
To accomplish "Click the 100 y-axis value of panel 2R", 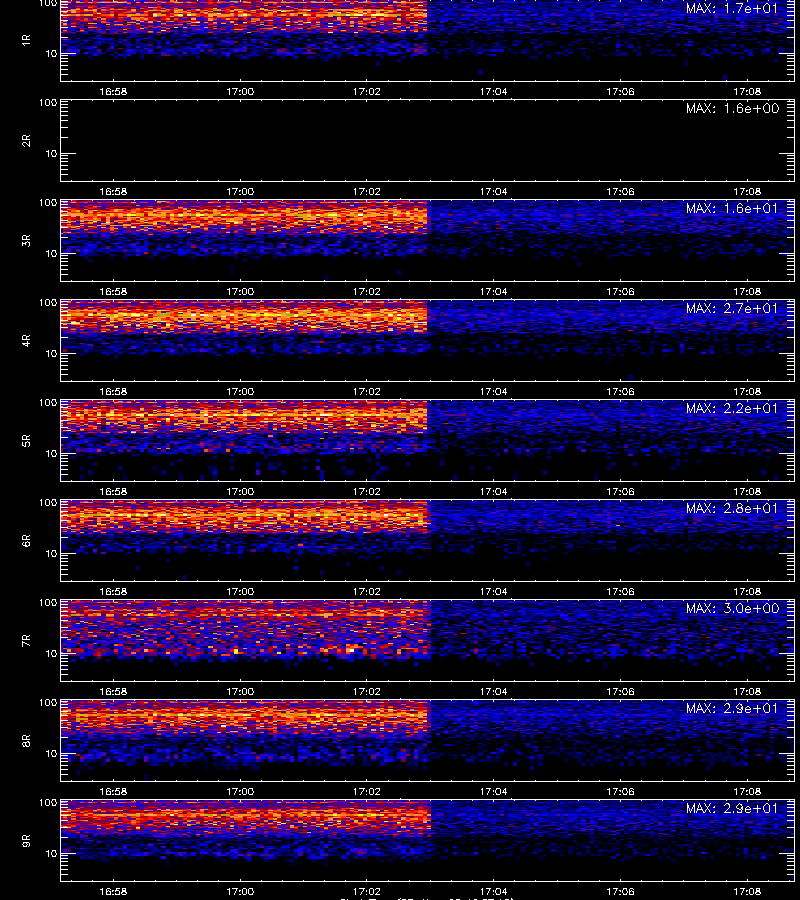I will click(48, 103).
